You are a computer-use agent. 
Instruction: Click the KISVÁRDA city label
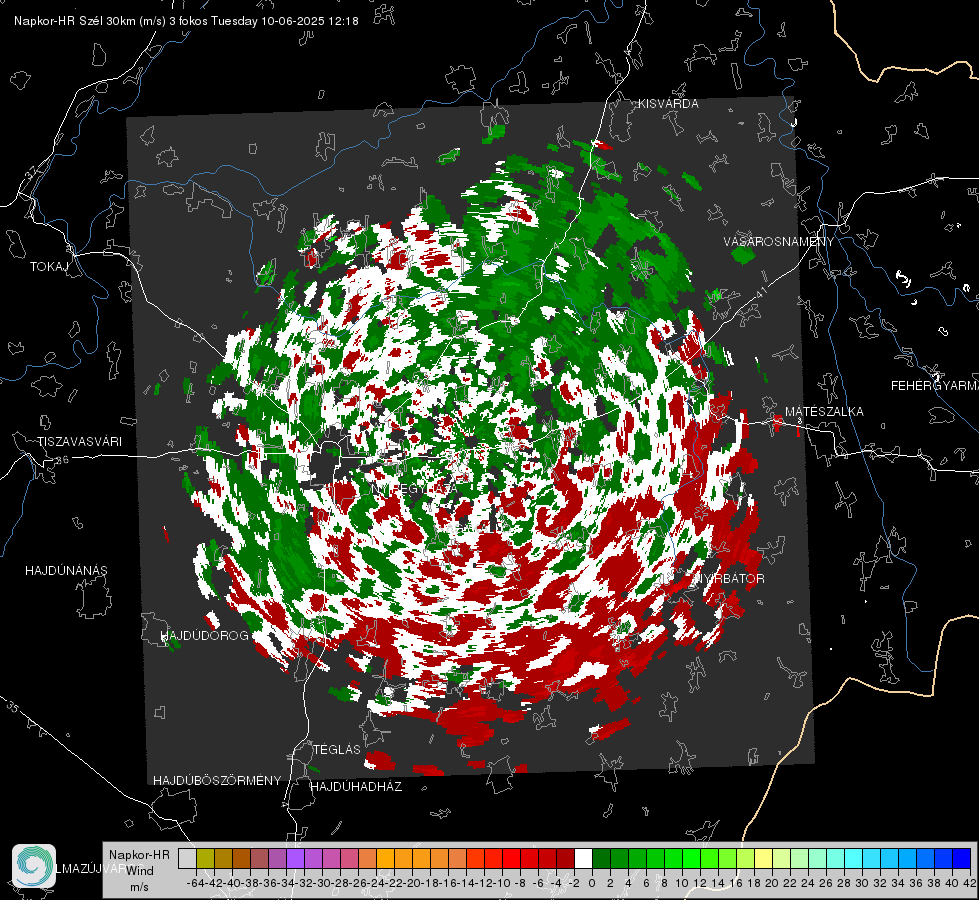coord(668,104)
